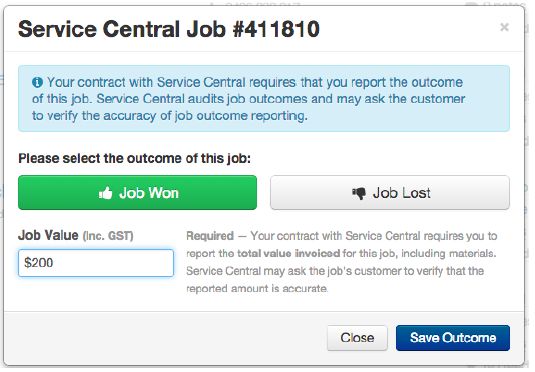Choose the Job Lost outcome button
Screen dimensions: 535x372
390,192
